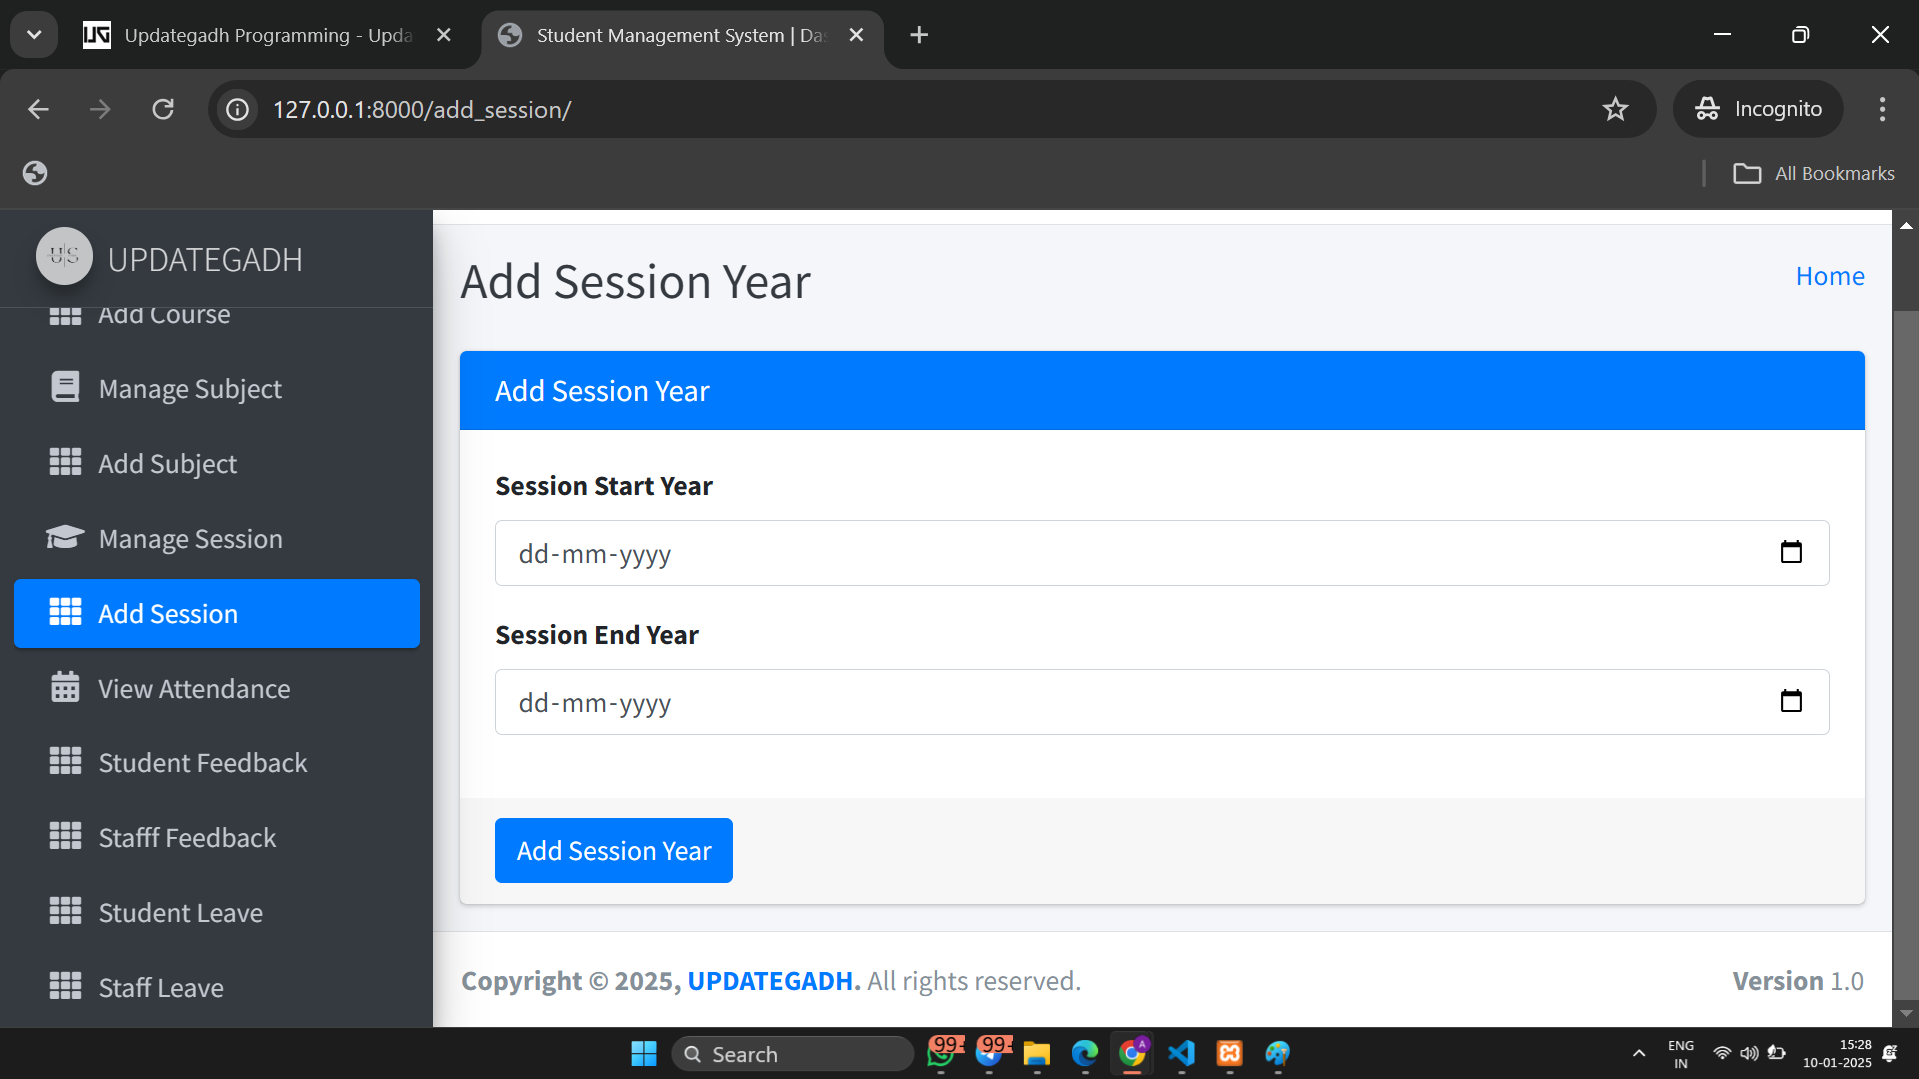
Task: Bookmark this page with the star icon
Action: pos(1615,109)
